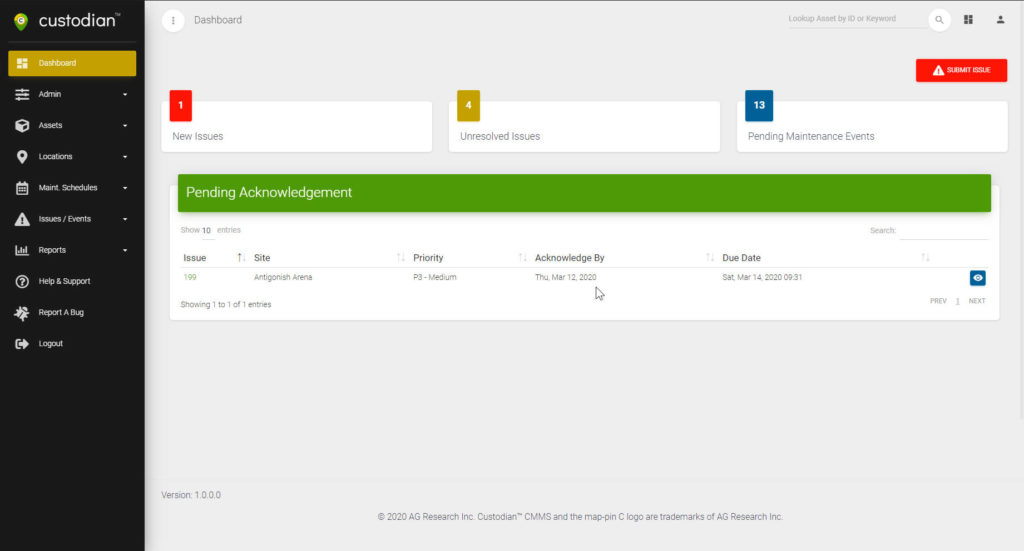Click the blue Pending Maintenance Events badge
This screenshot has width=1024, height=551.
pos(759,105)
